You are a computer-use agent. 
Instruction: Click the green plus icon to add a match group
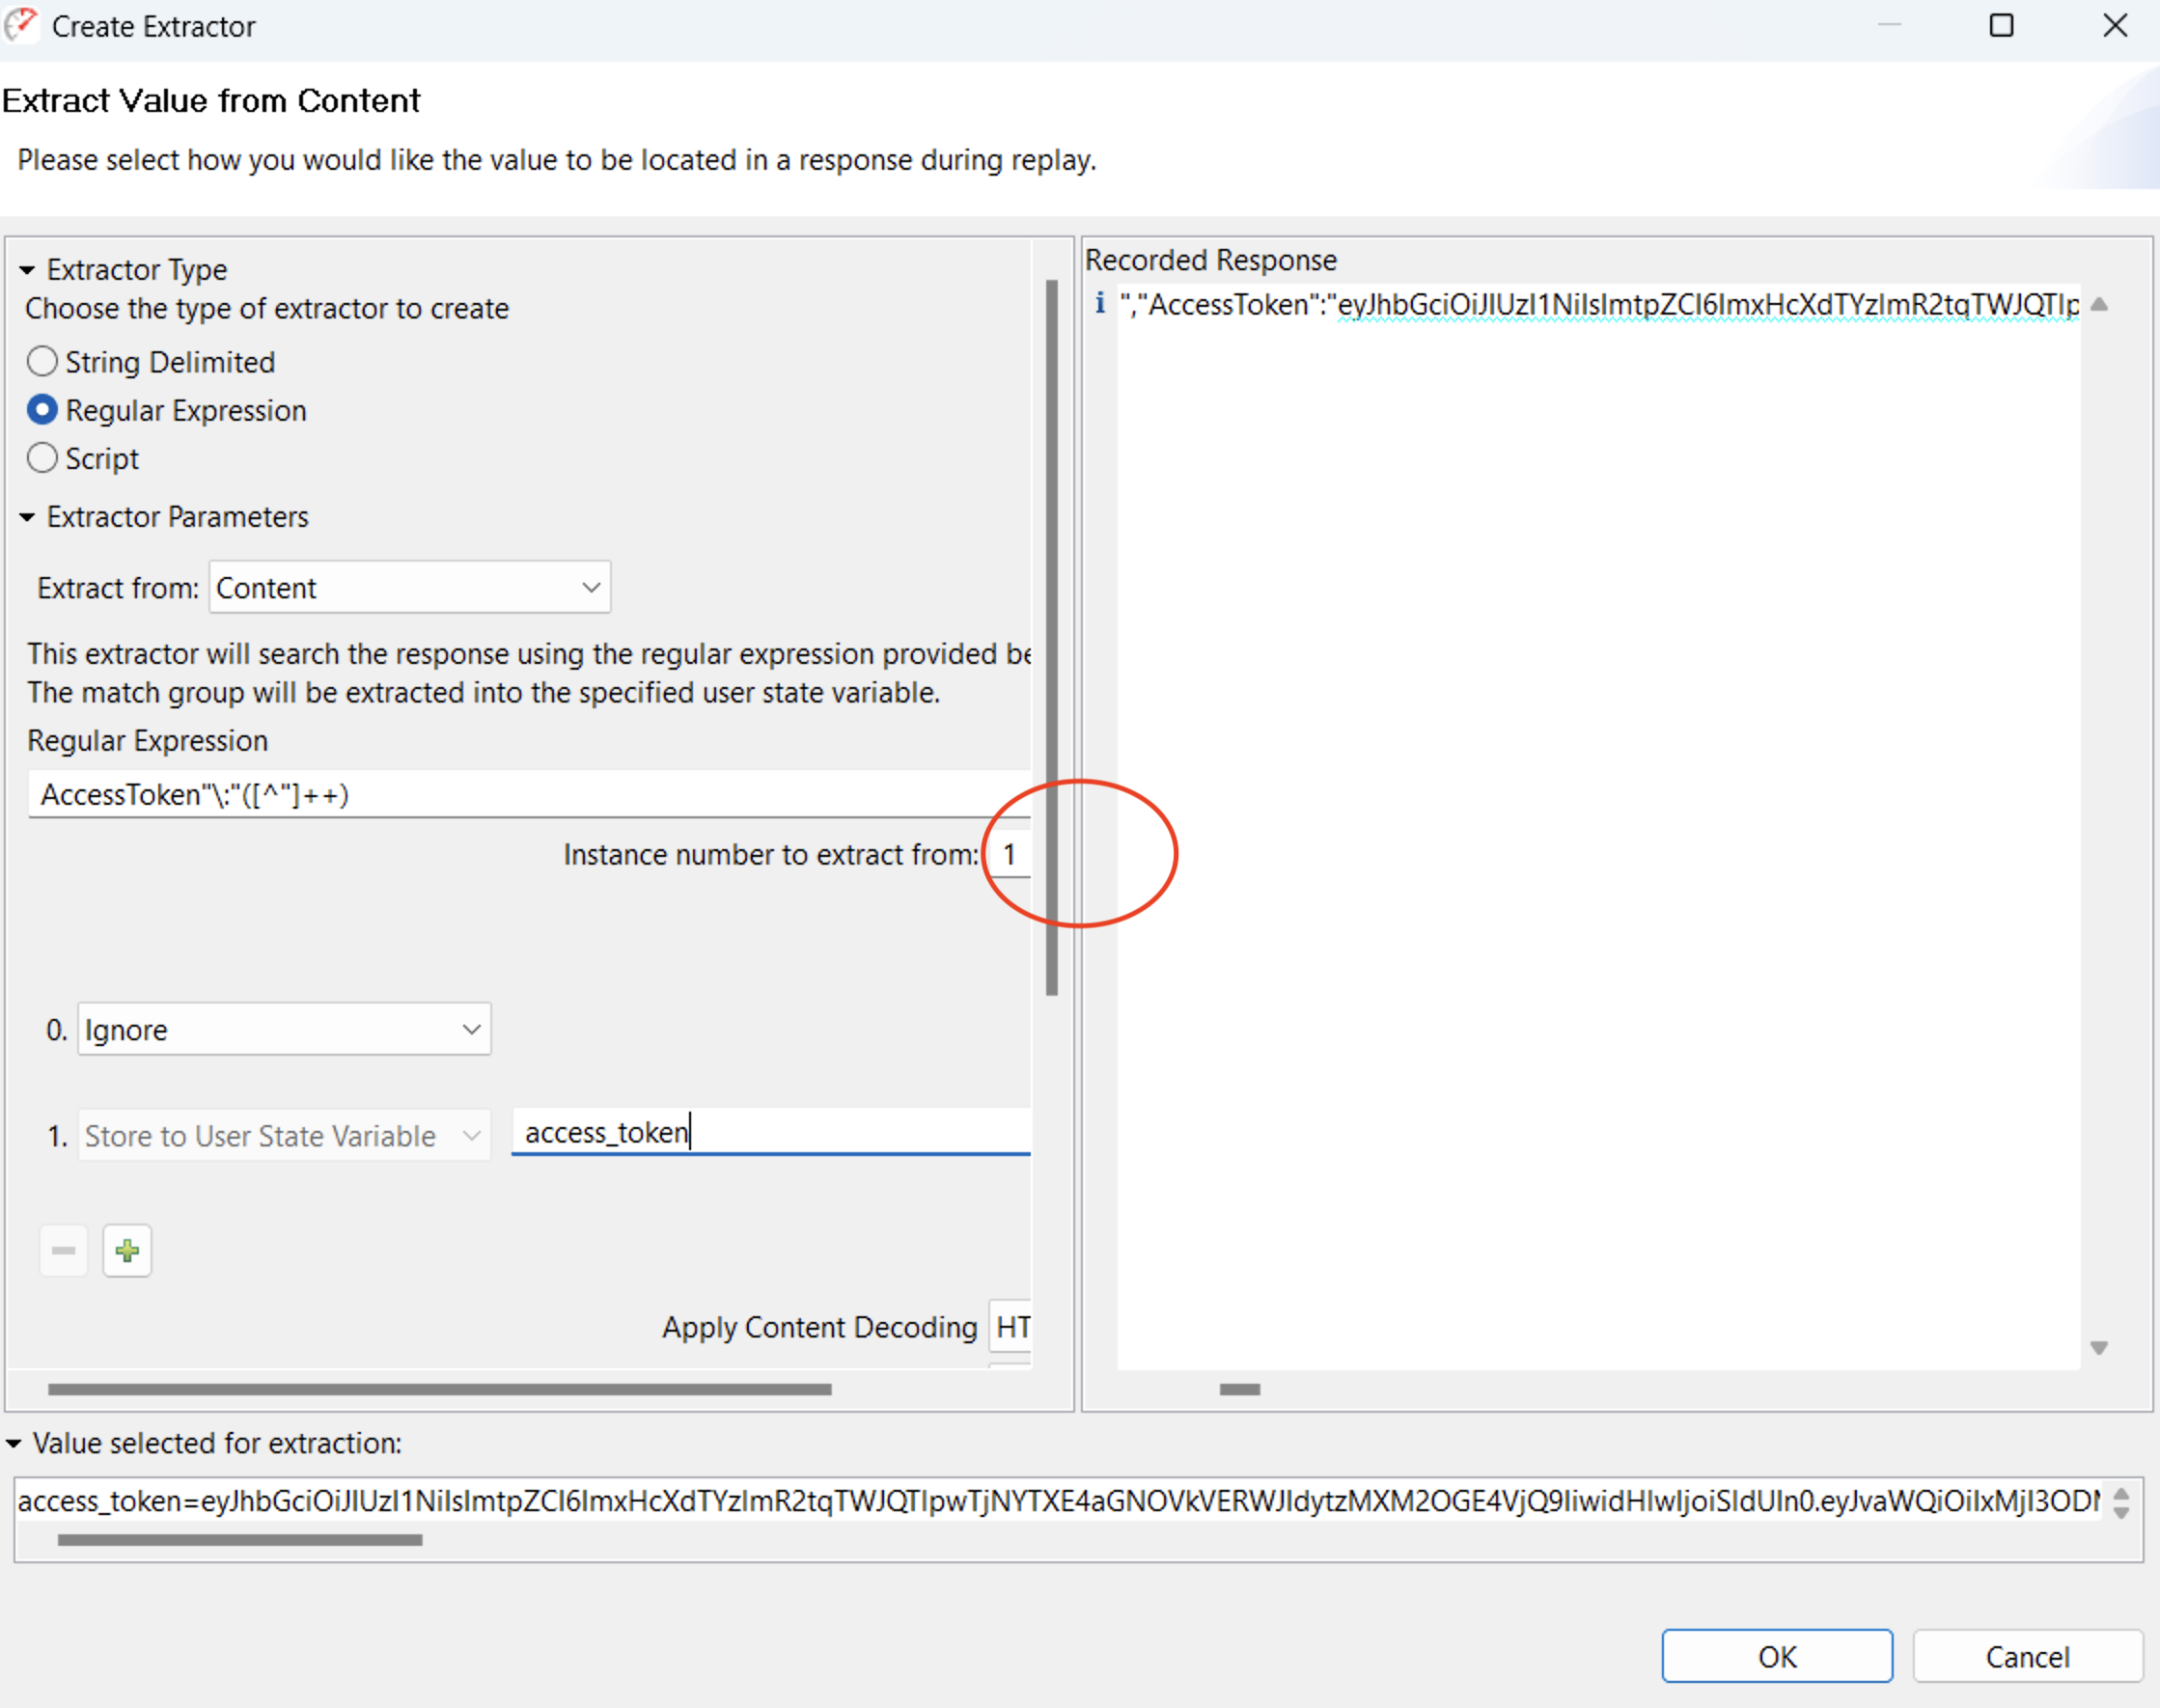(x=127, y=1250)
